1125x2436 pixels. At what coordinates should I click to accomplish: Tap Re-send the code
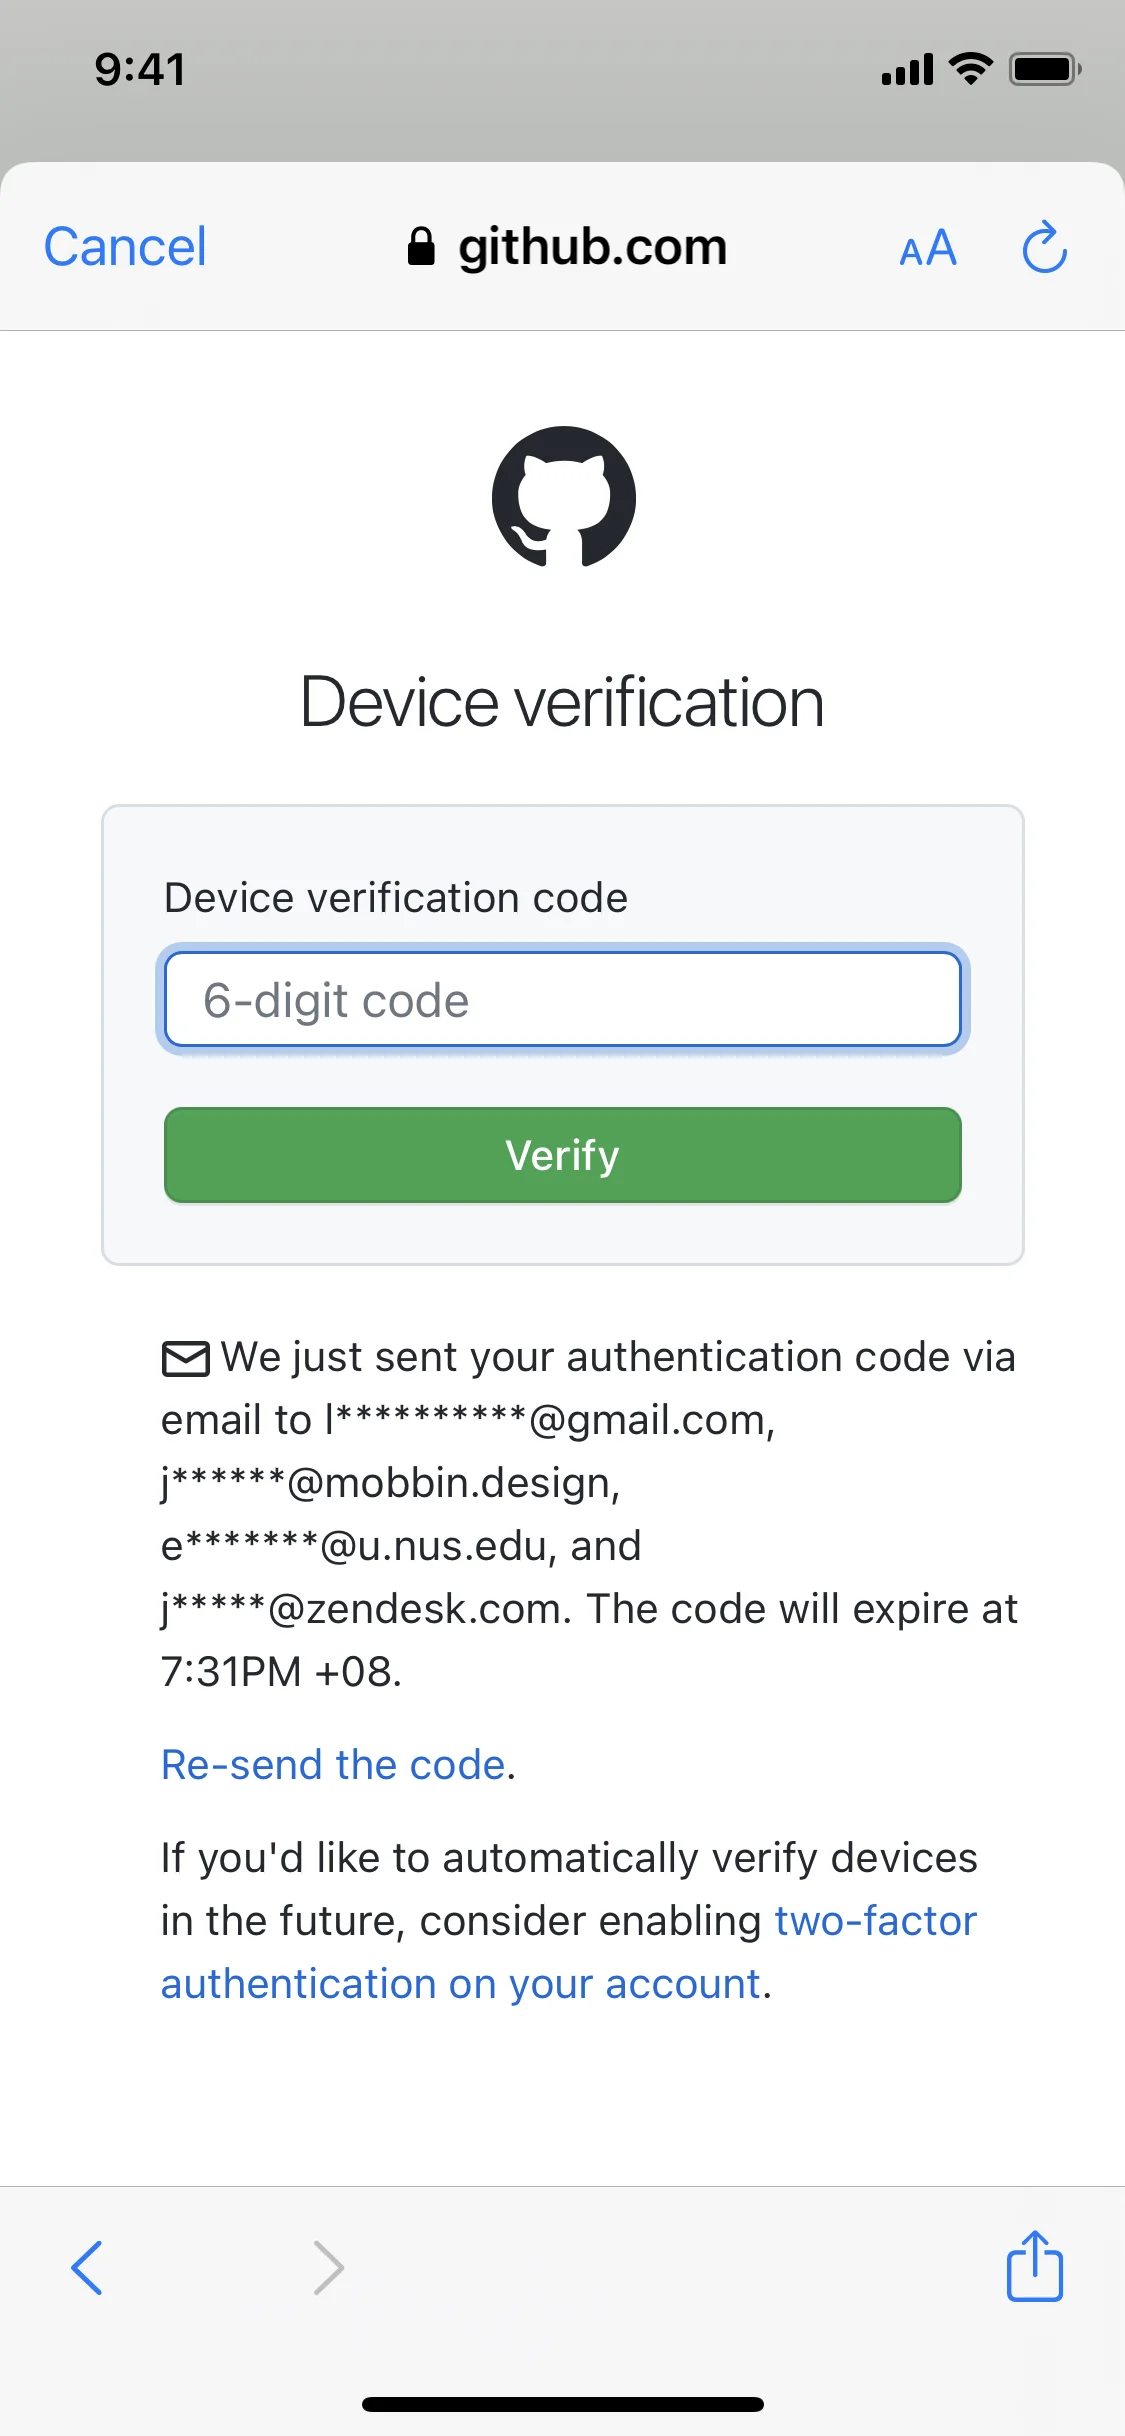(x=332, y=1764)
